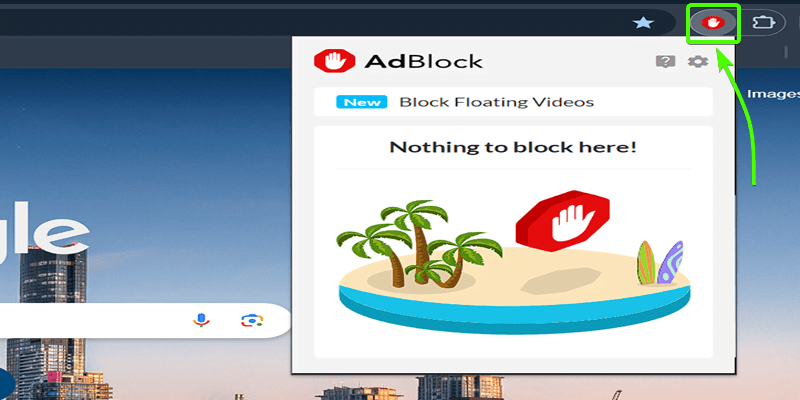Click the AdBlock red hand logo in popup header
Viewport: 800px width, 400px height.
(x=334, y=61)
